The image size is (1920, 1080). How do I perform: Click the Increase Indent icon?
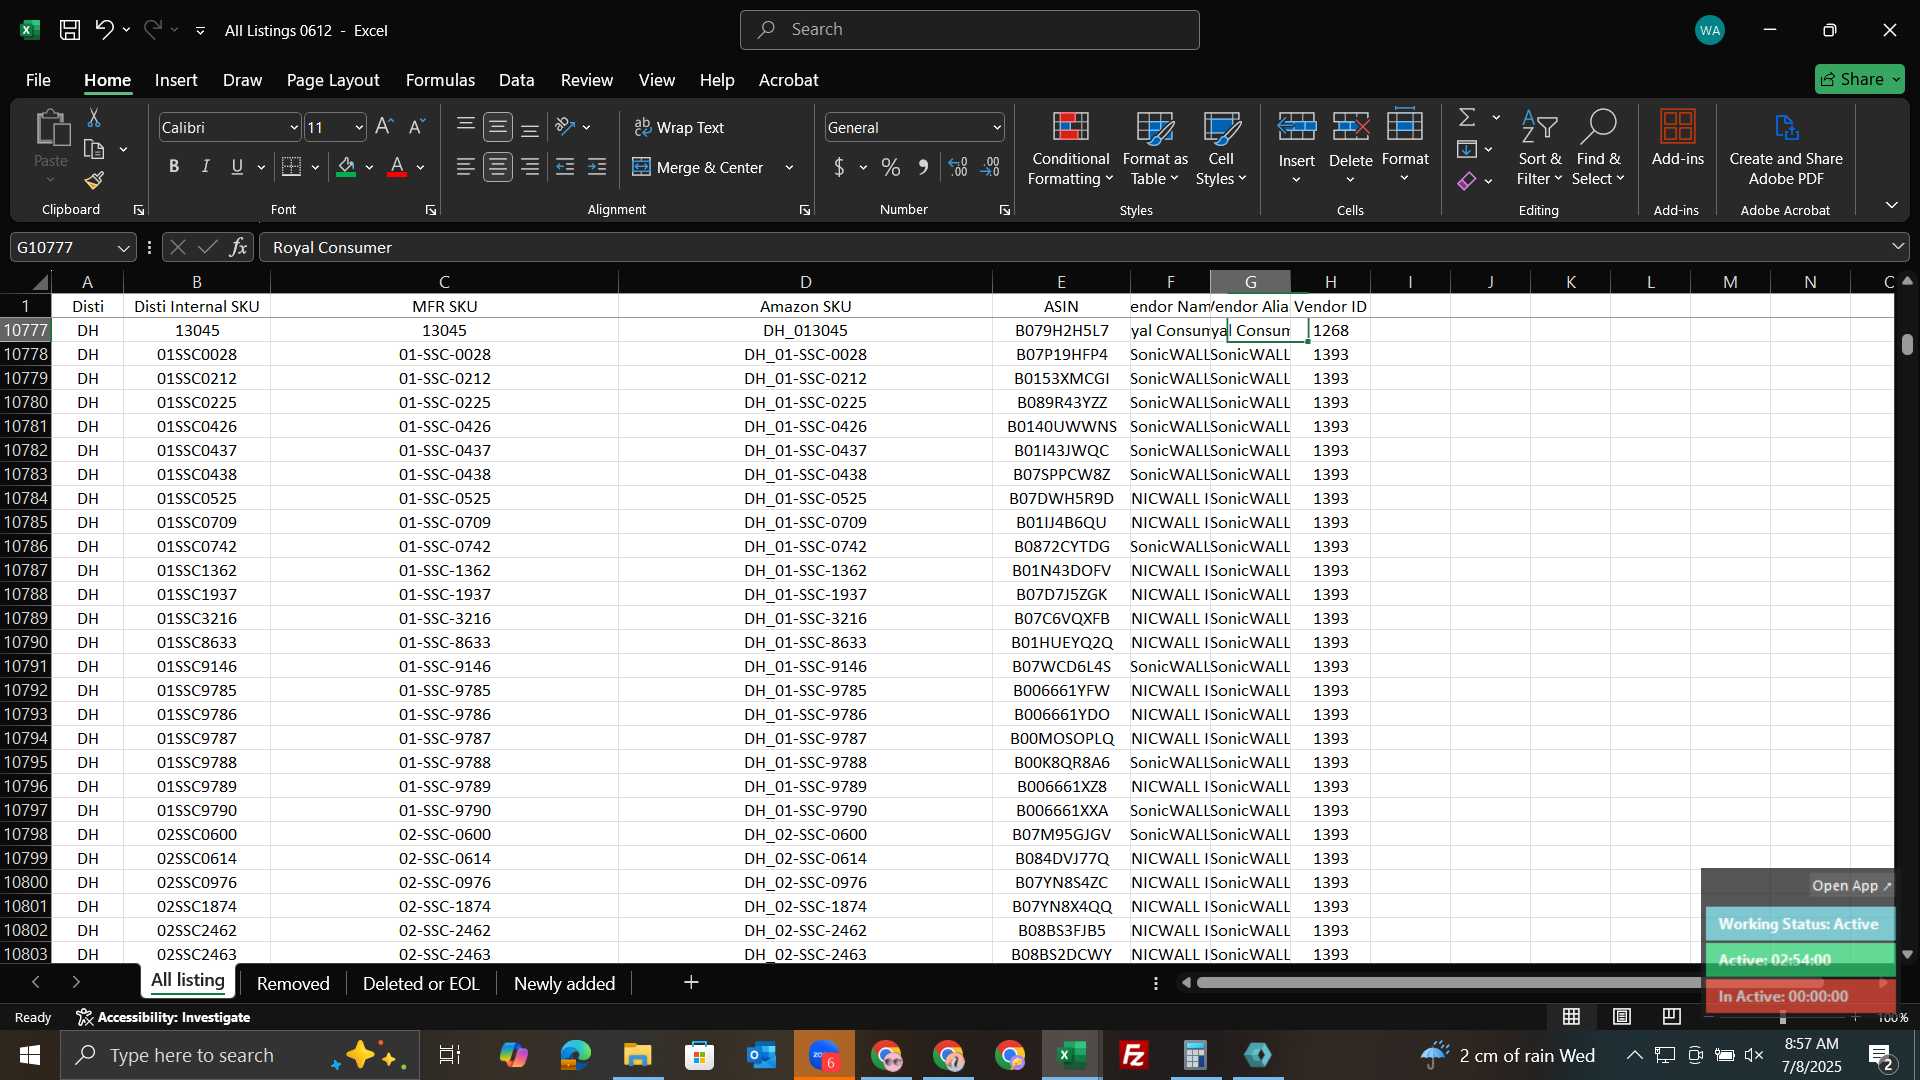coord(597,167)
